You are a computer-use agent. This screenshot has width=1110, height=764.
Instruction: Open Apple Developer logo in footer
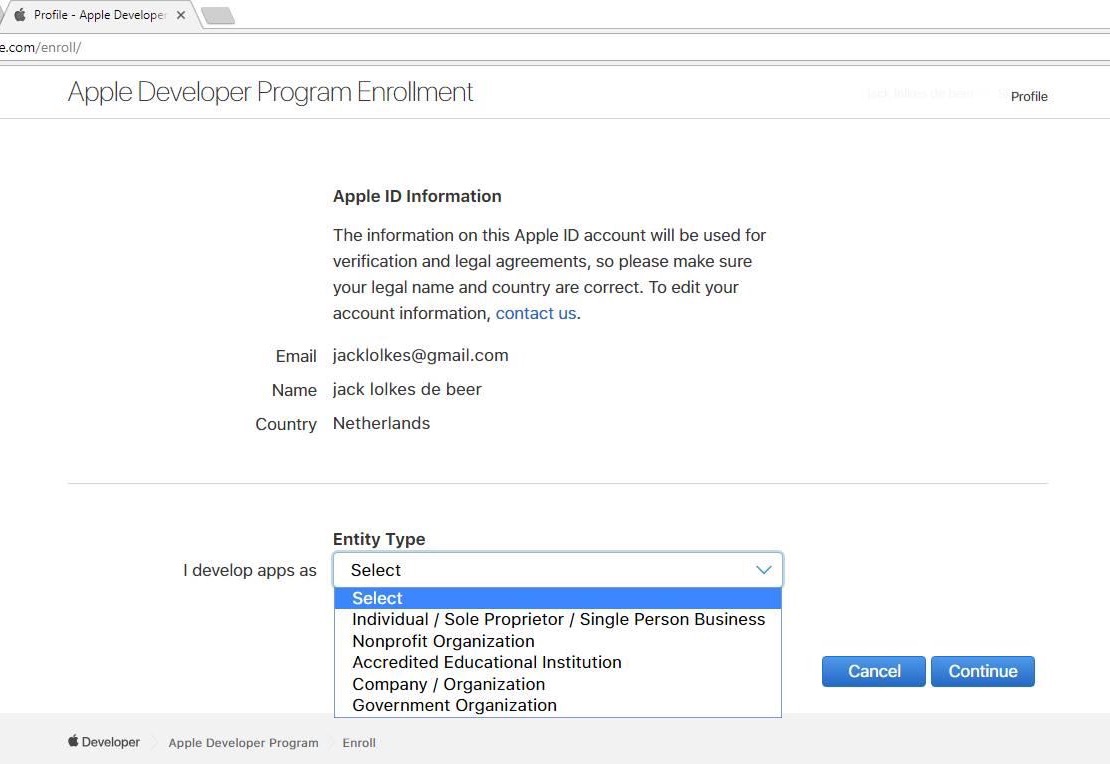point(104,742)
